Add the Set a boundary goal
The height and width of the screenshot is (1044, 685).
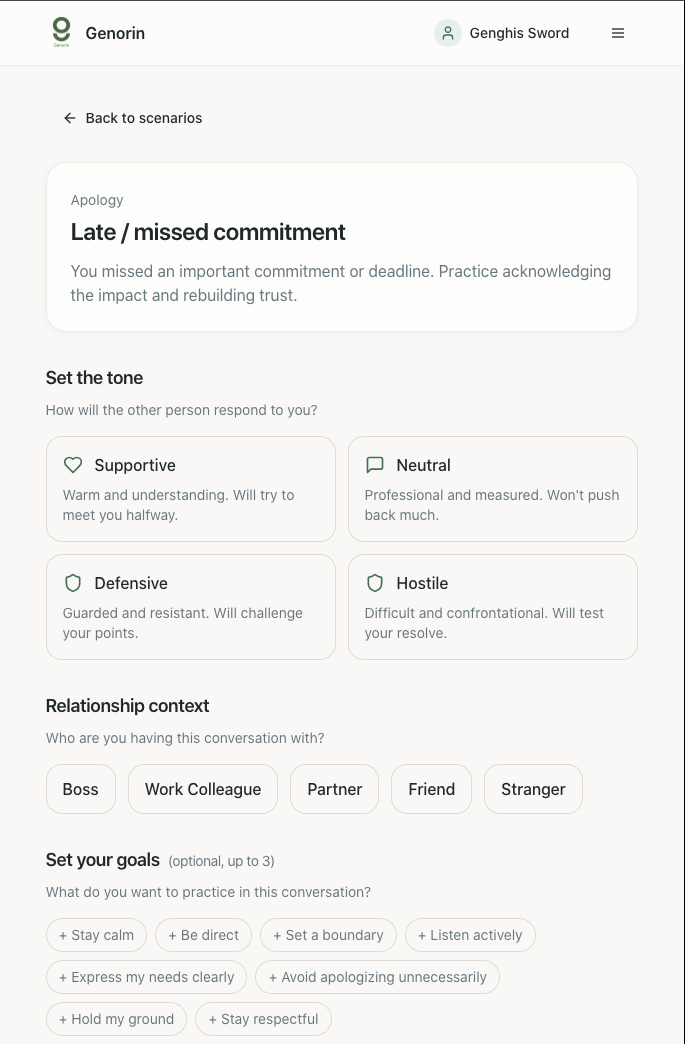click(x=328, y=935)
